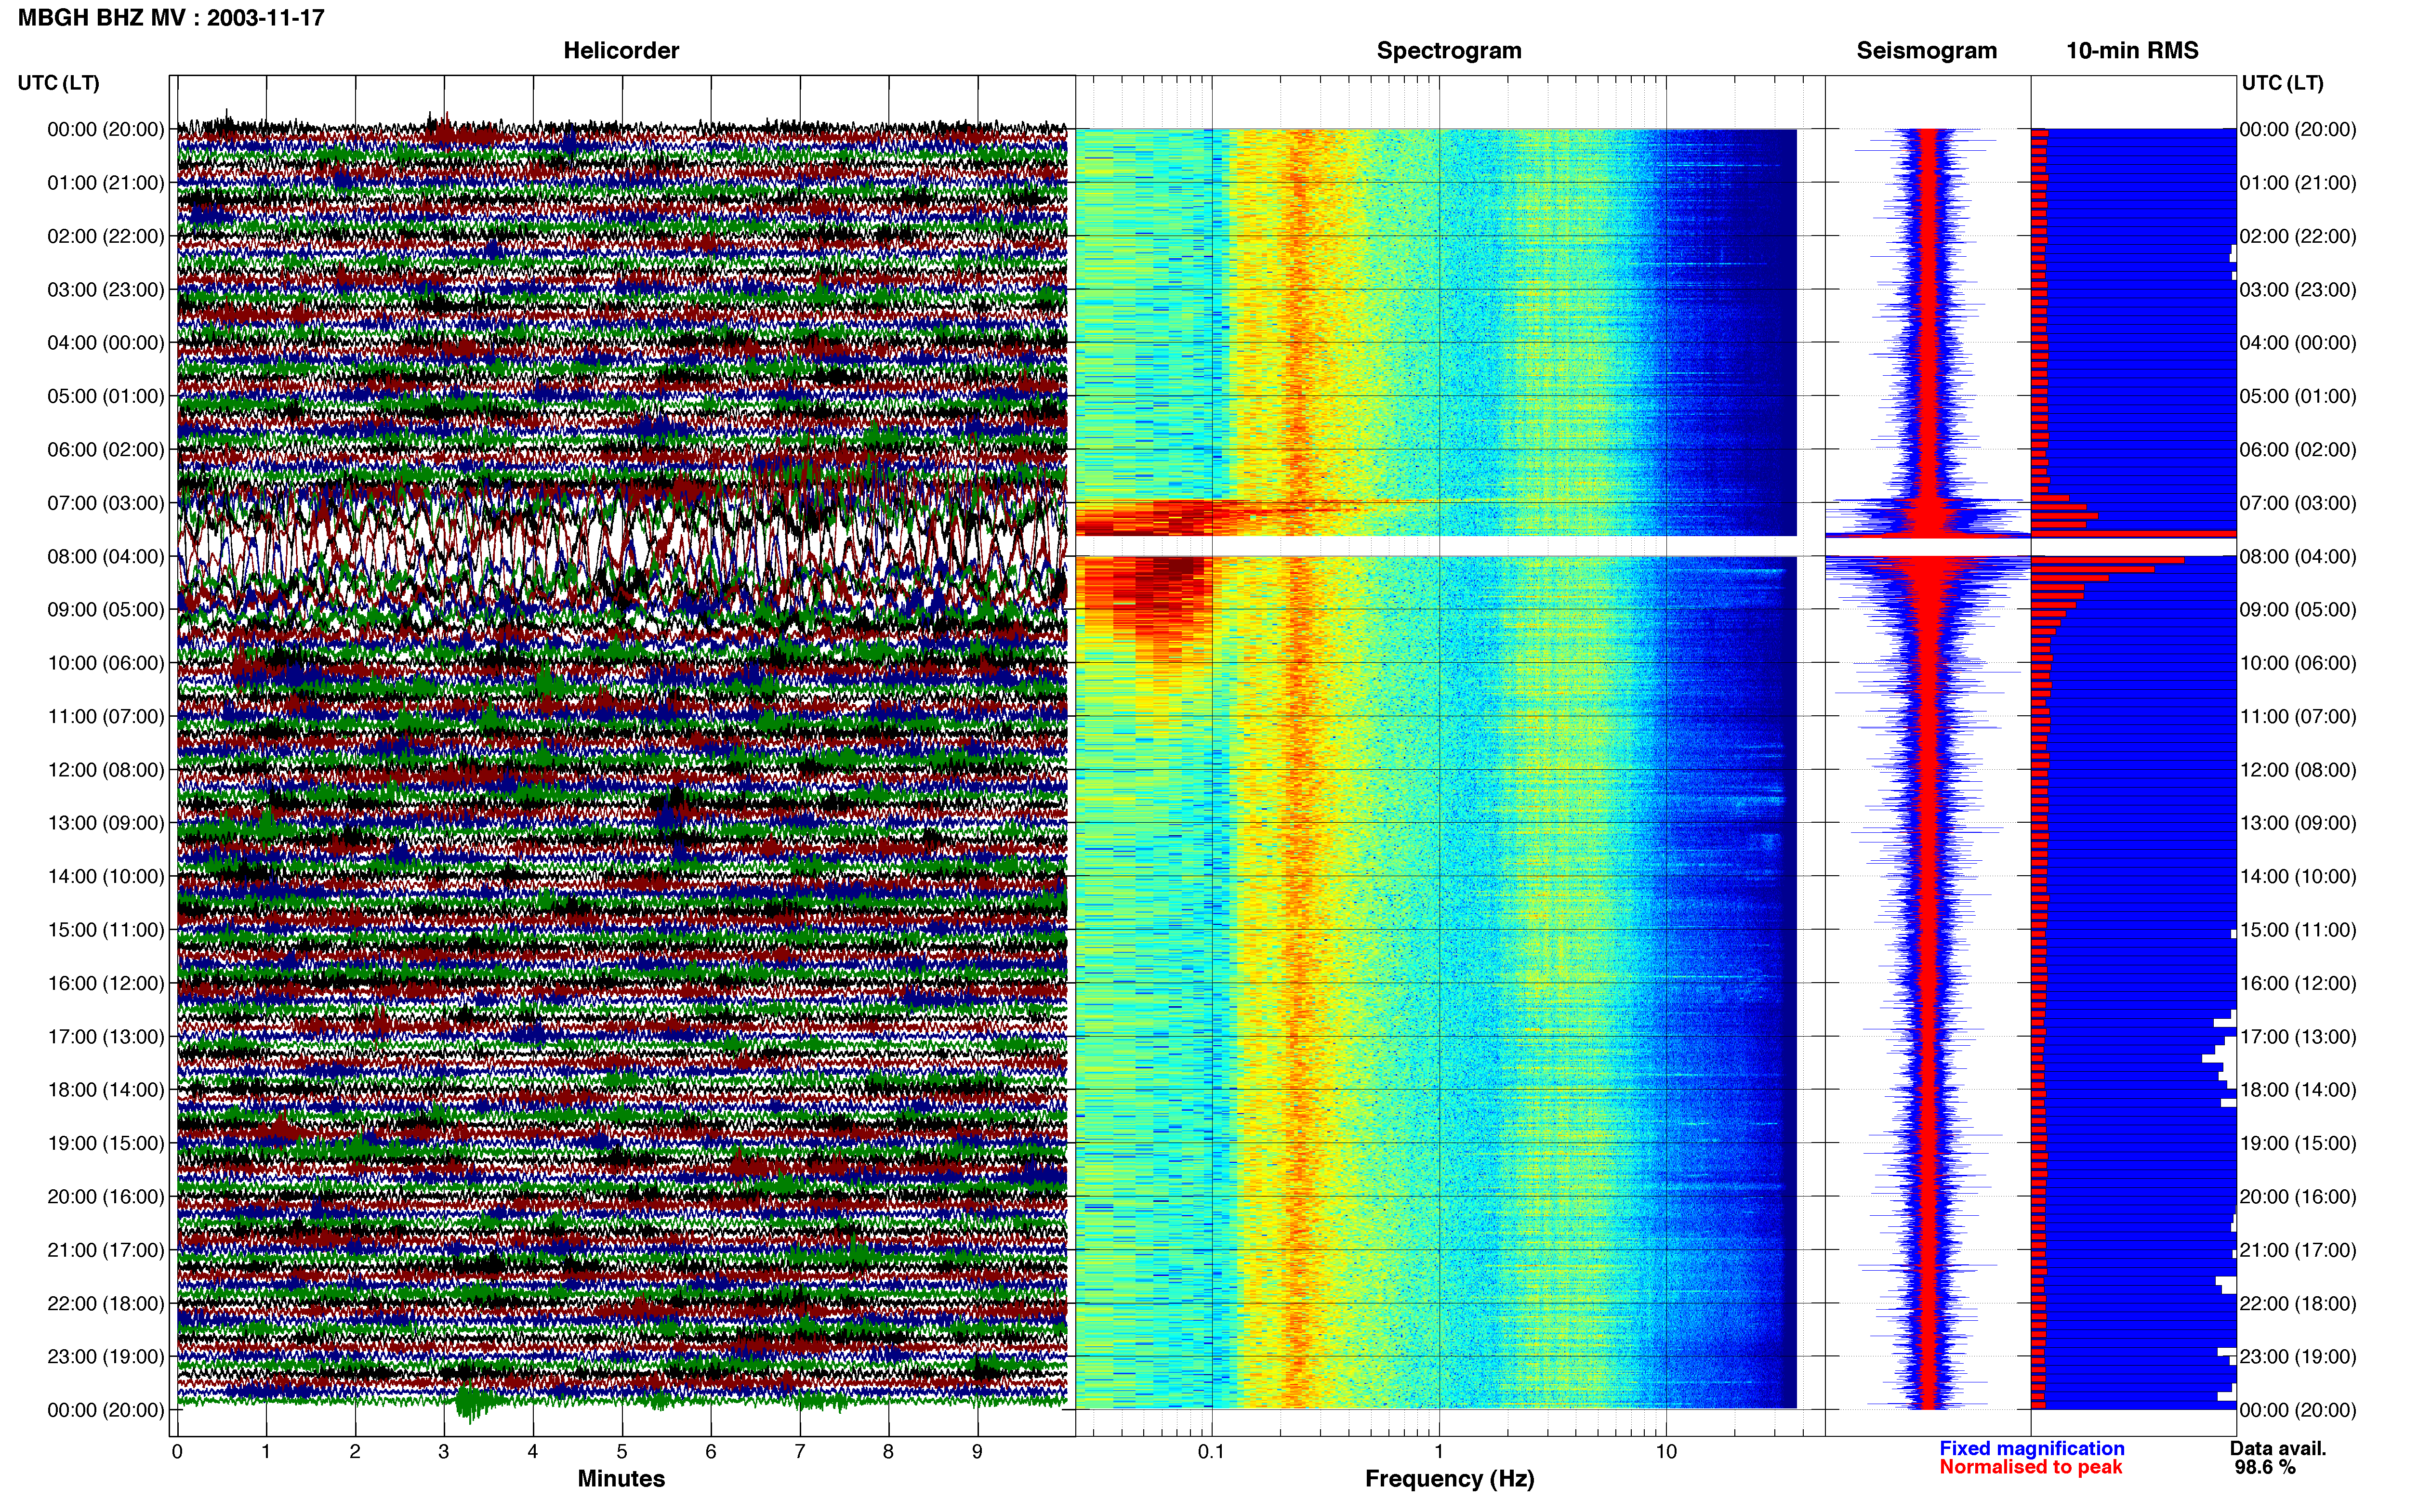The image size is (2418, 1512).
Task: Click the Data avail. label
Action: [2278, 1448]
